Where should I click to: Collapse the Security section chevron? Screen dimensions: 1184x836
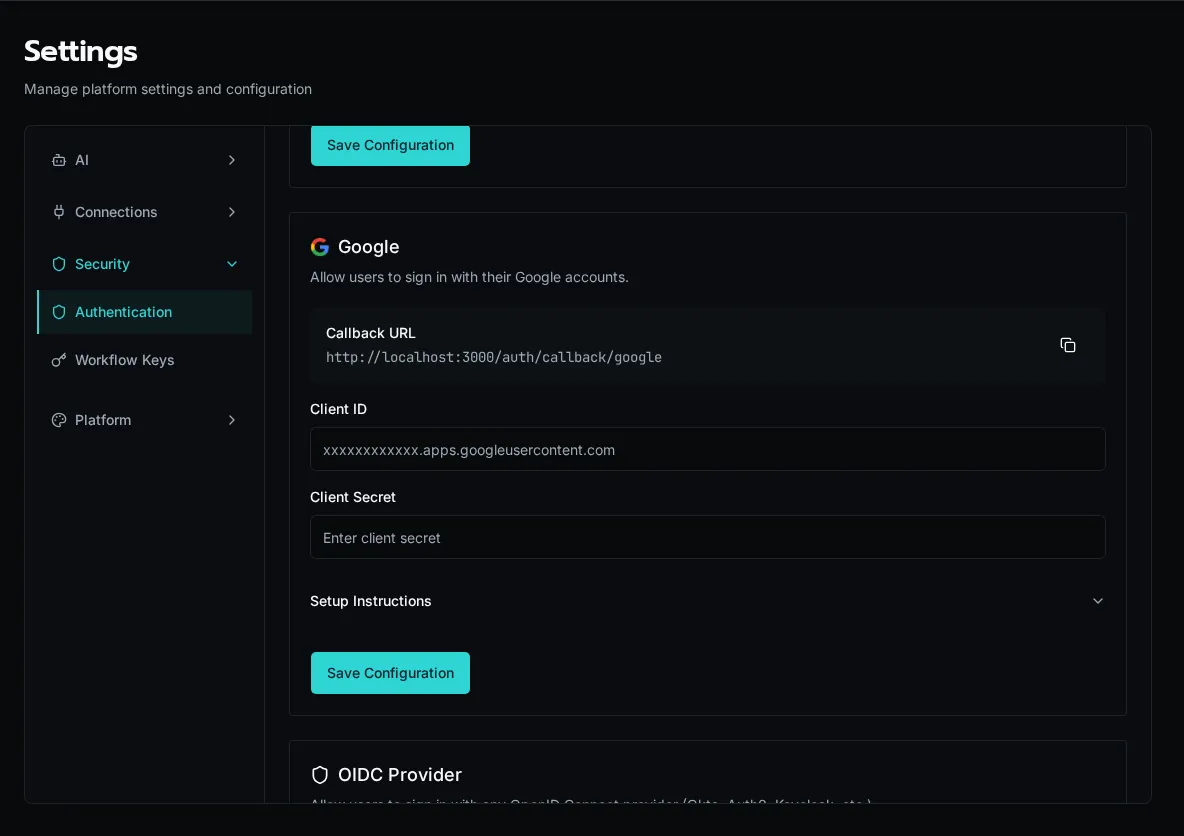coord(232,264)
